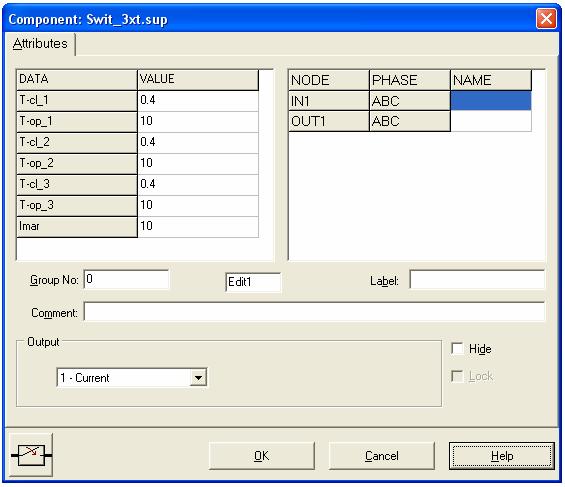The image size is (565, 487).
Task: Edit the T-cl_2 value cell
Action: tap(198, 143)
